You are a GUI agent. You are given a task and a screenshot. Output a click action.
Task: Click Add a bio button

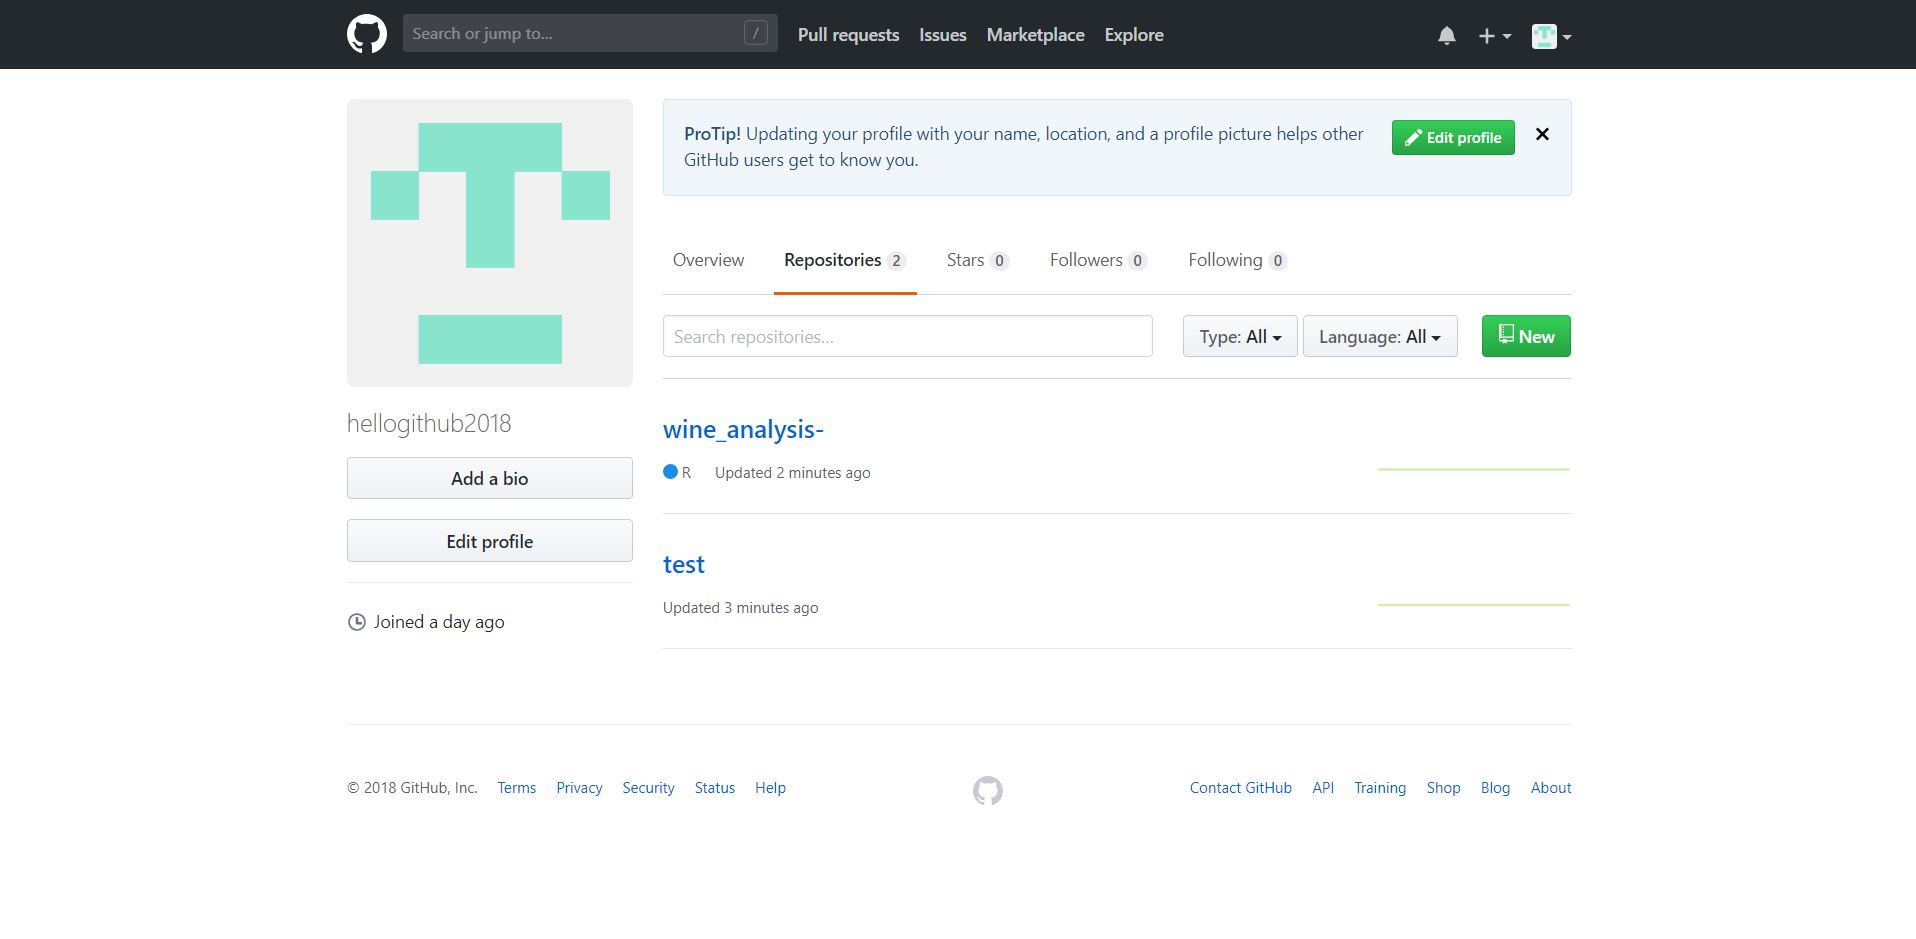tap(490, 478)
